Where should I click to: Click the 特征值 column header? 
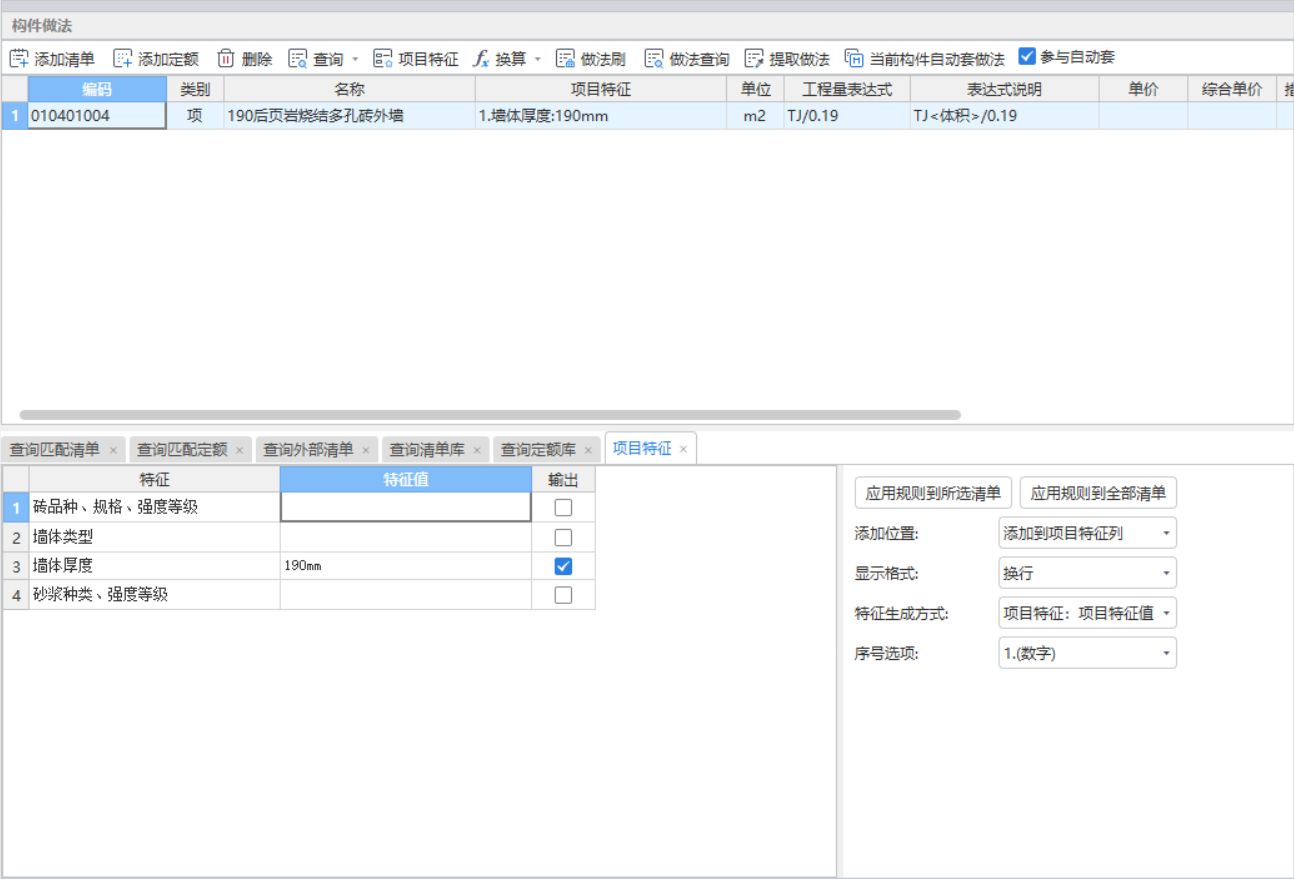tap(406, 480)
